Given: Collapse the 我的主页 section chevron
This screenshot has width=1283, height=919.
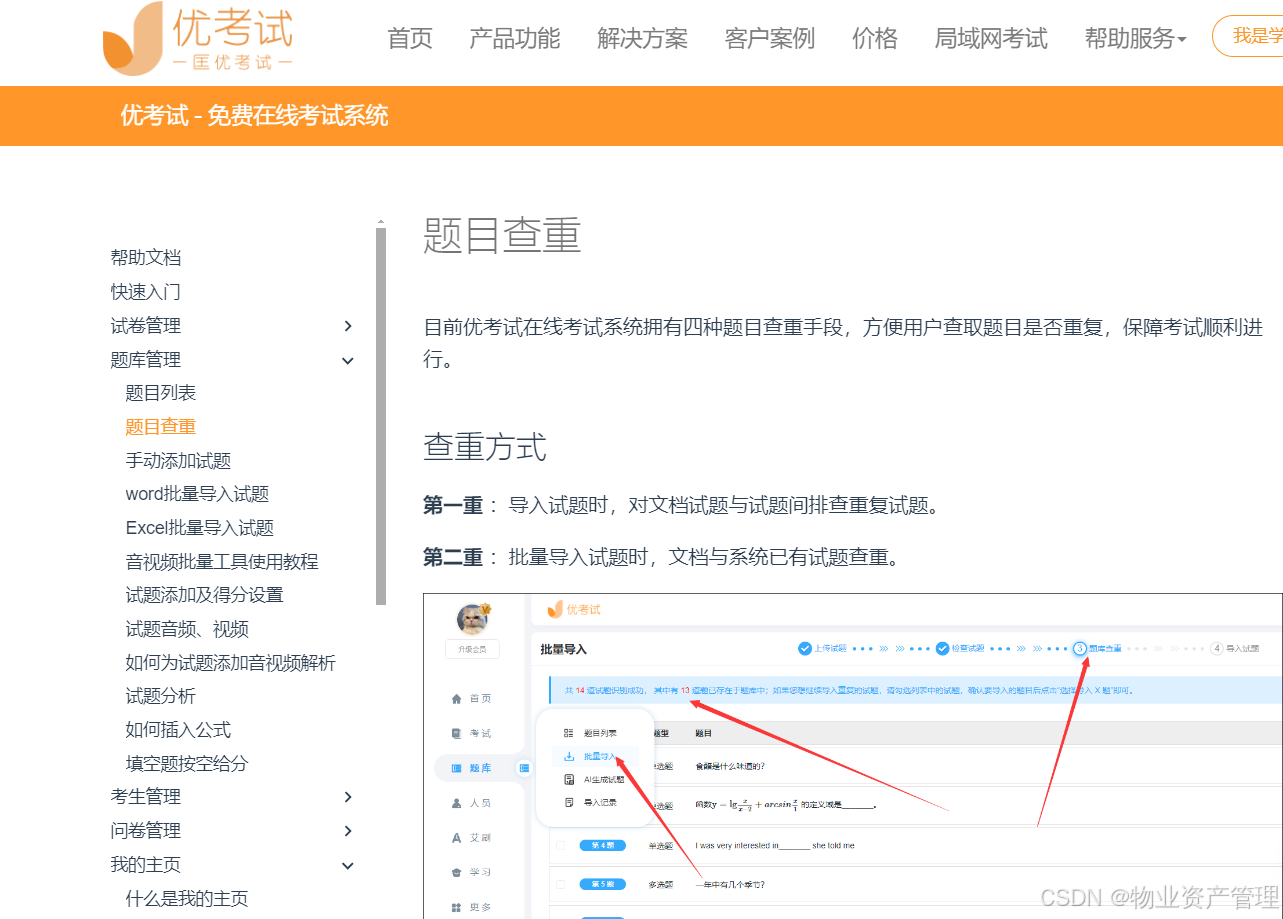Looking at the screenshot, I should [x=348, y=865].
